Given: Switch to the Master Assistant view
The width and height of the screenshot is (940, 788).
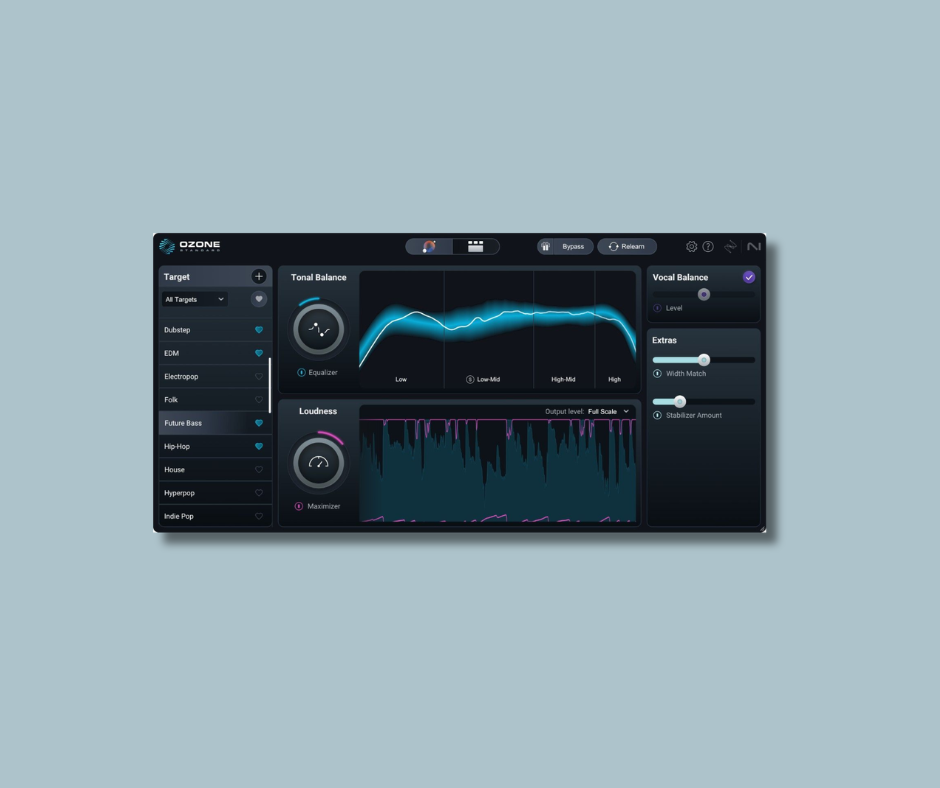Looking at the screenshot, I should tap(429, 246).
